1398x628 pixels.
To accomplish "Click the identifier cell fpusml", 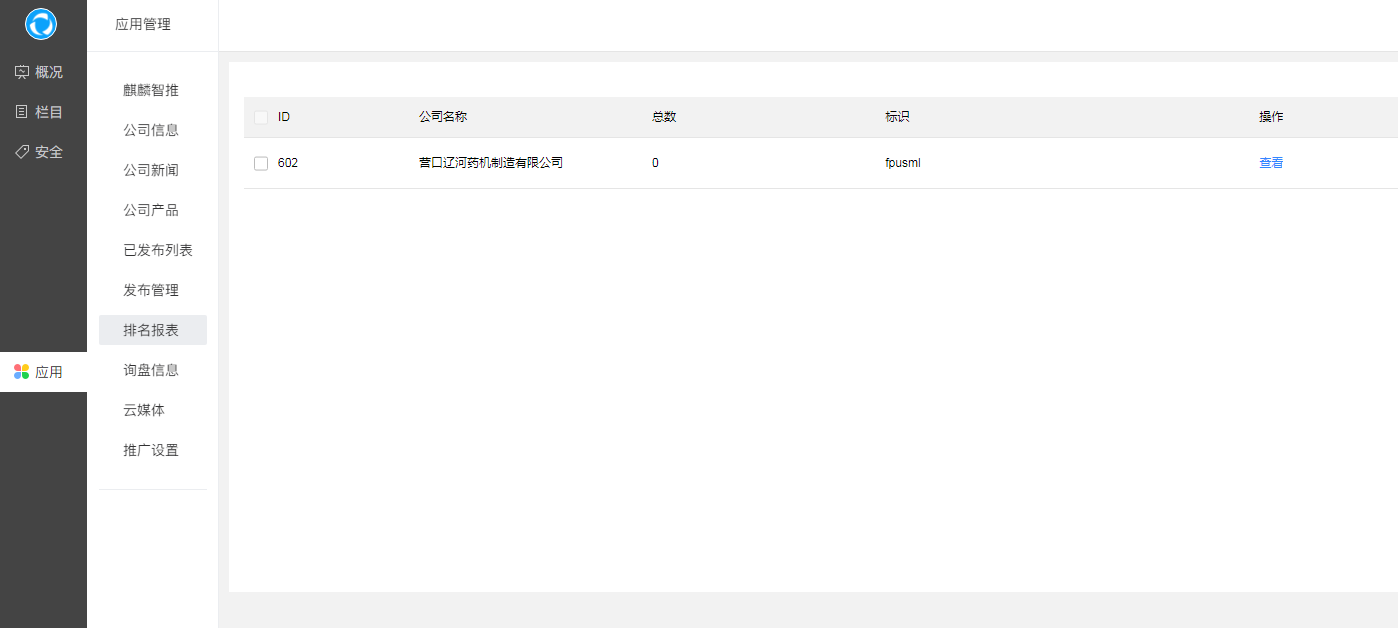I will [903, 163].
